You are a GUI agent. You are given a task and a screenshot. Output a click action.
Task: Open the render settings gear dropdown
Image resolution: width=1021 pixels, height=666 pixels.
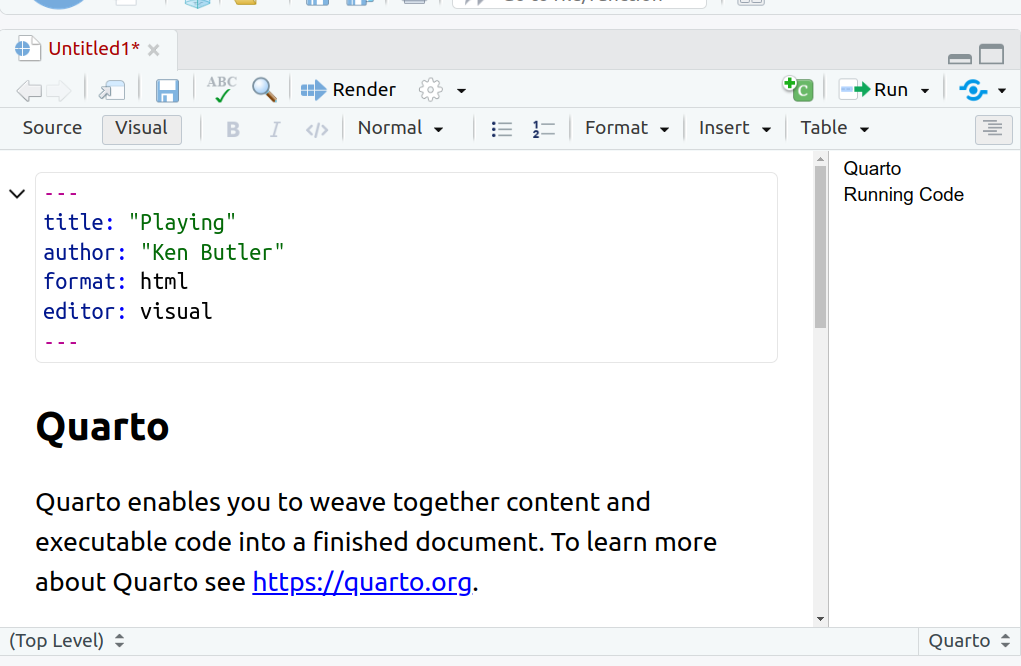[x=442, y=90]
